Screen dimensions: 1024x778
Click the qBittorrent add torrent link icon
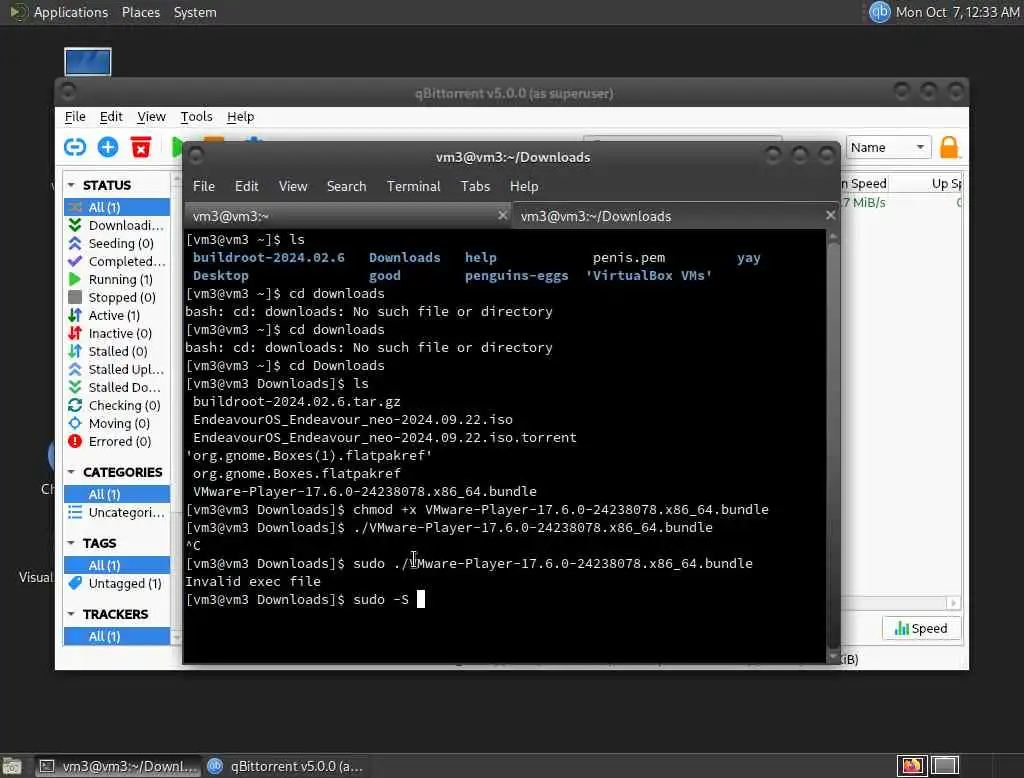click(75, 147)
